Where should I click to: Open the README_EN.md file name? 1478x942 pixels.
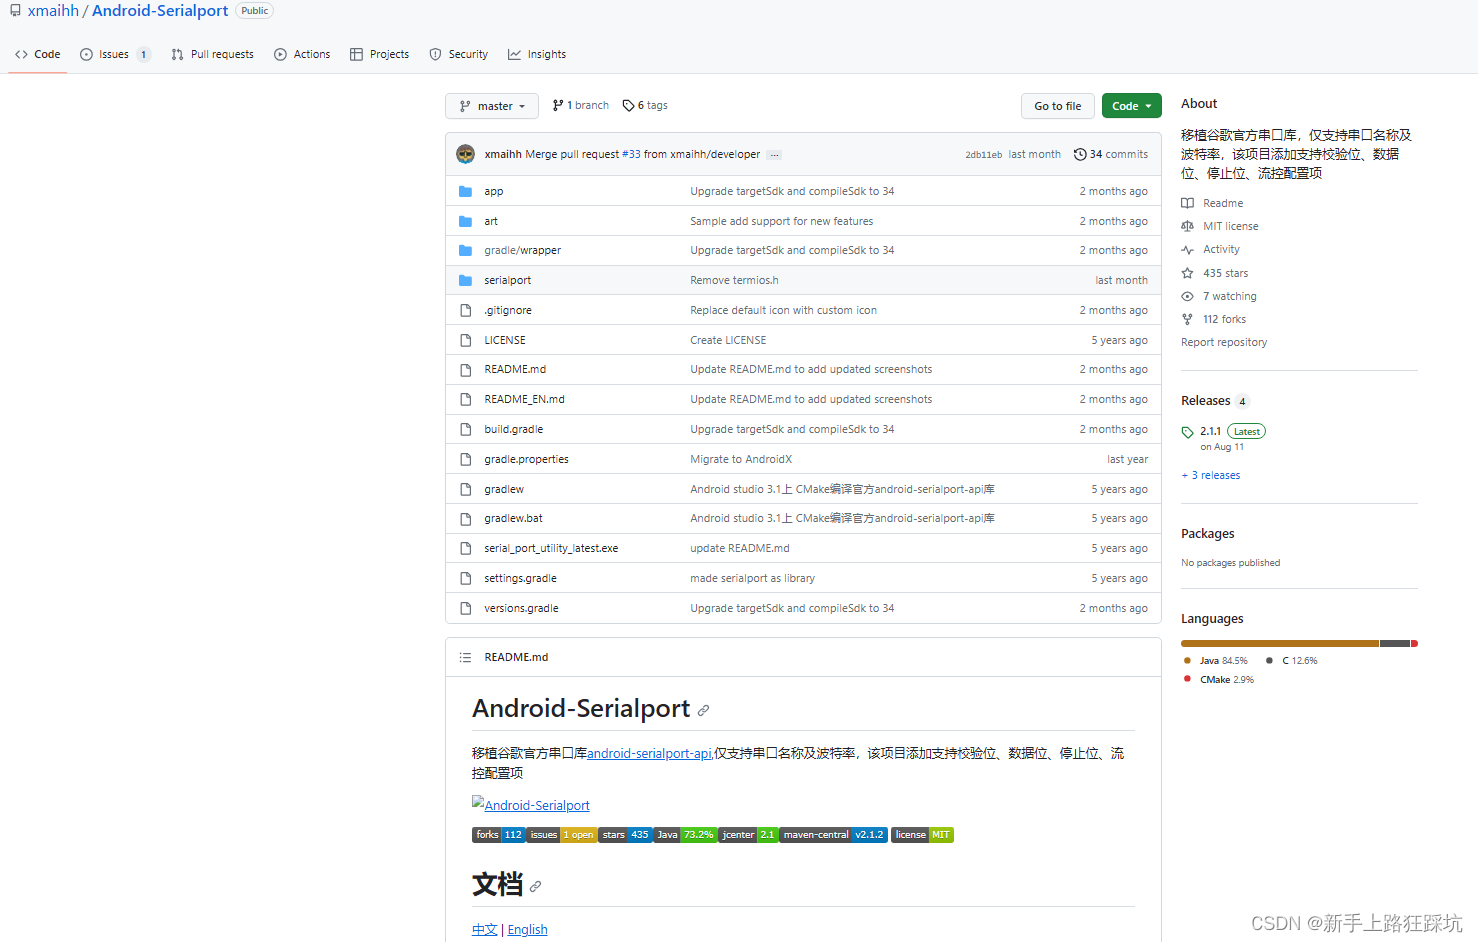[x=524, y=399]
